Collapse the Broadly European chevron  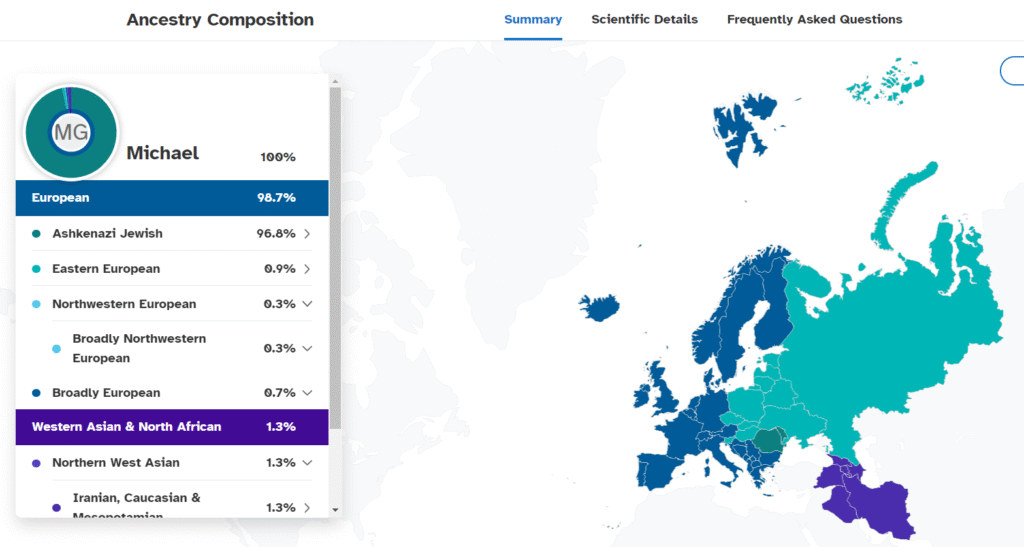click(x=307, y=393)
